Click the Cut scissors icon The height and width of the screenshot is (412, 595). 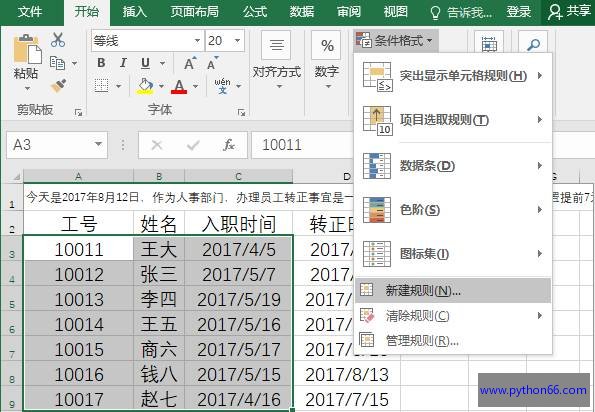point(58,40)
